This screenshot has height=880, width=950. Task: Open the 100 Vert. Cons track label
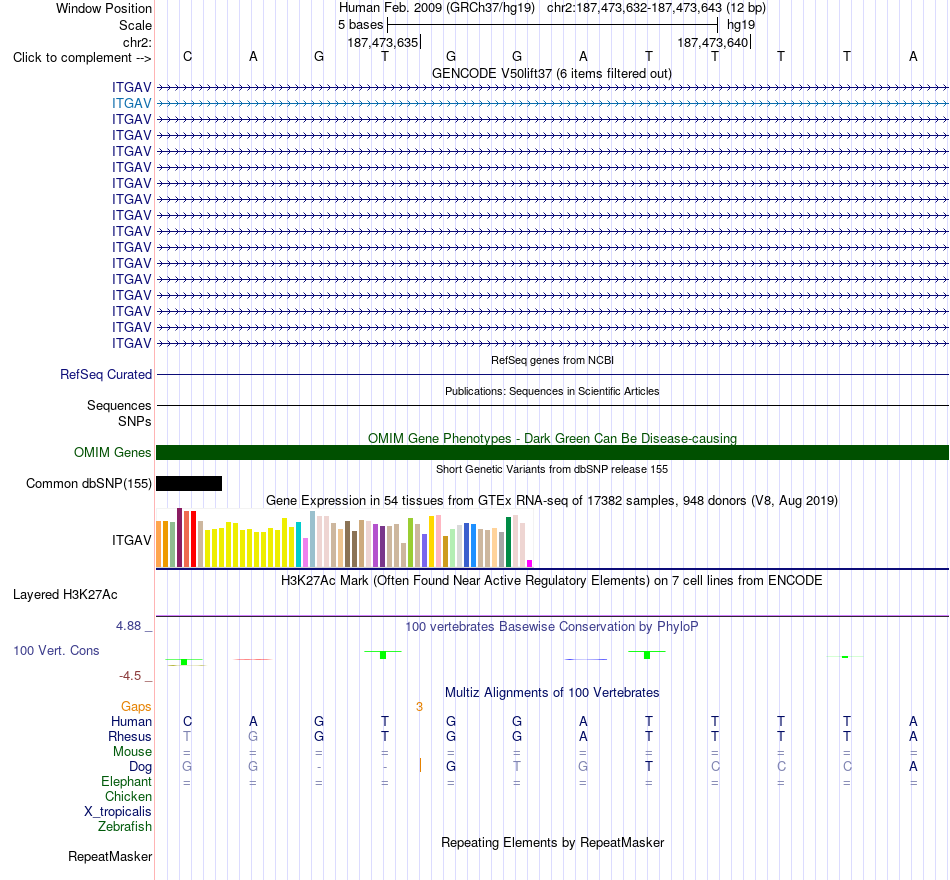(x=56, y=650)
